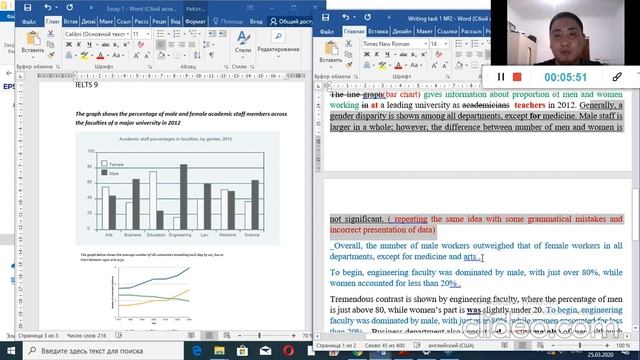The width and height of the screenshot is (640, 360).
Task: Expand line spacing options in Essay 1 window
Action: click(x=214, y=44)
